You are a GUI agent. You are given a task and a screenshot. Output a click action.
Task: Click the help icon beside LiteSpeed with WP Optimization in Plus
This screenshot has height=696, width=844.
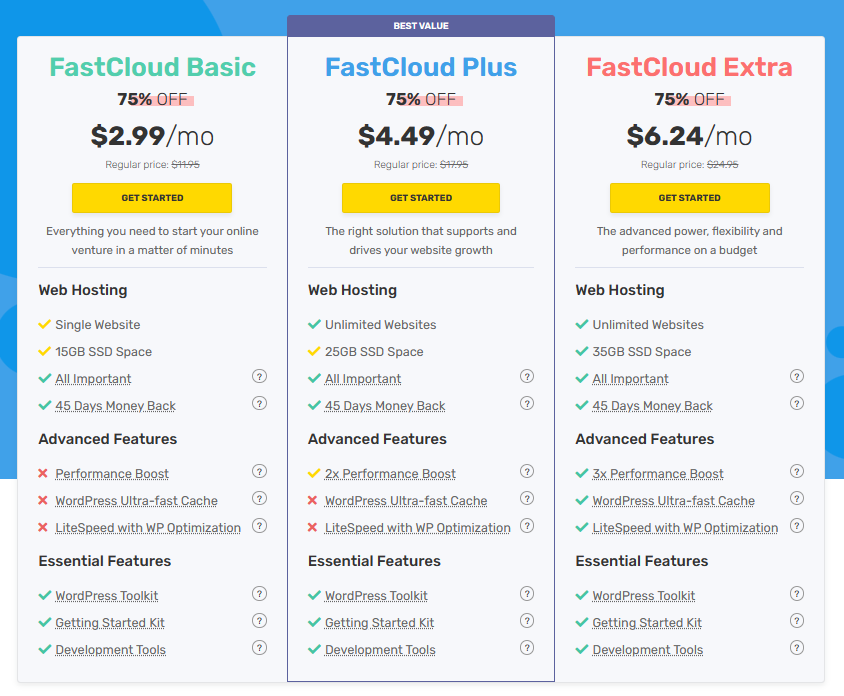[x=527, y=525]
